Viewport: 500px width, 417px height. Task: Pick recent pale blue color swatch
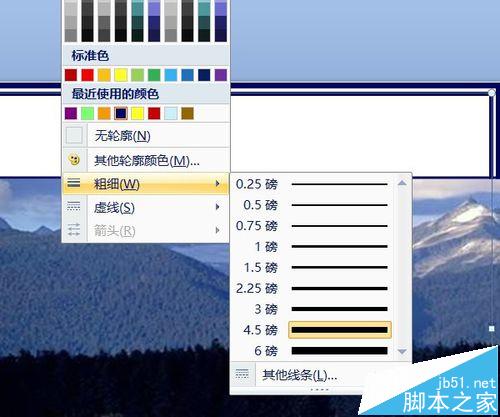(x=171, y=113)
